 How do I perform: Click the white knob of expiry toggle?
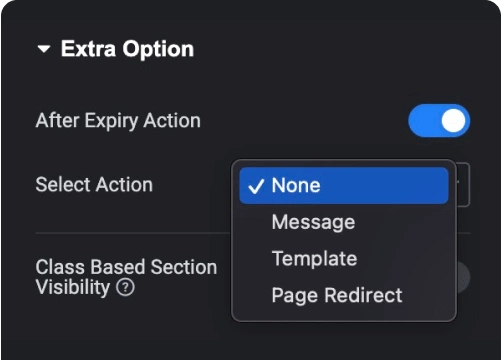point(453,121)
